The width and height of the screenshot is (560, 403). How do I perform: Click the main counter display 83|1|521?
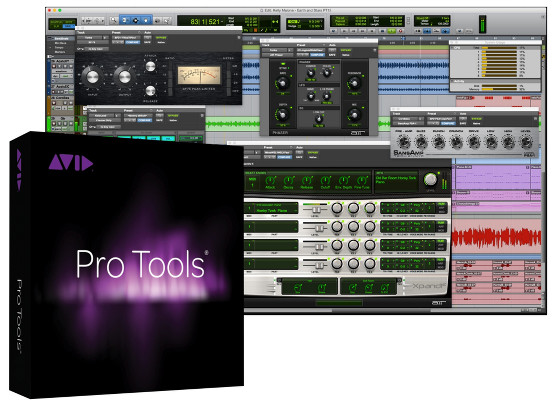pyautogui.click(x=204, y=22)
